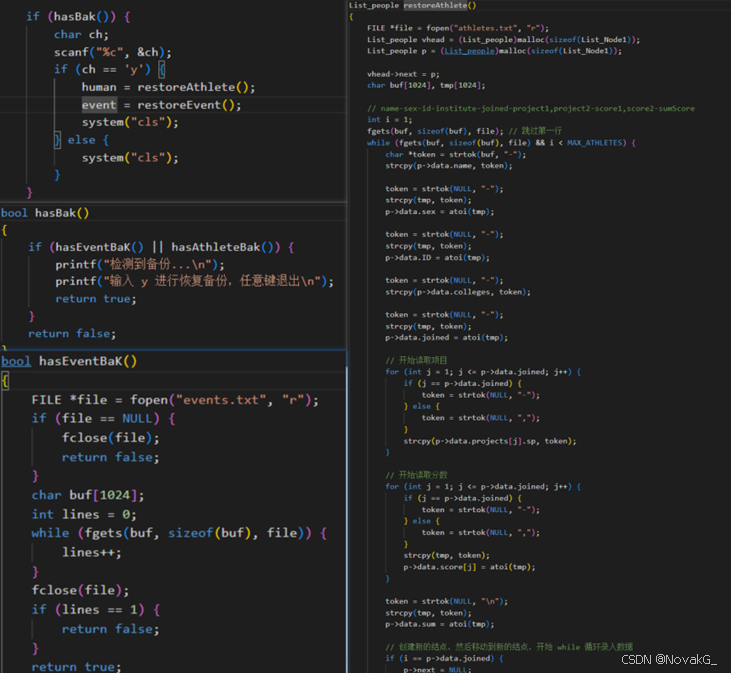Click the '// 开始读取项目' comment
Screen dimensions: 731x673
click(x=416, y=360)
